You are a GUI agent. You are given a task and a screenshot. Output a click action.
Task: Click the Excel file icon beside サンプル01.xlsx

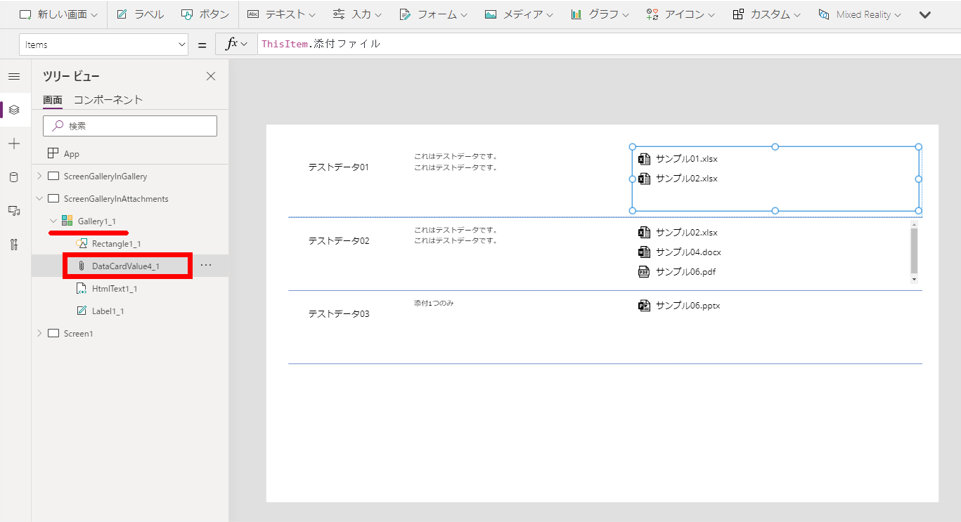pos(644,159)
